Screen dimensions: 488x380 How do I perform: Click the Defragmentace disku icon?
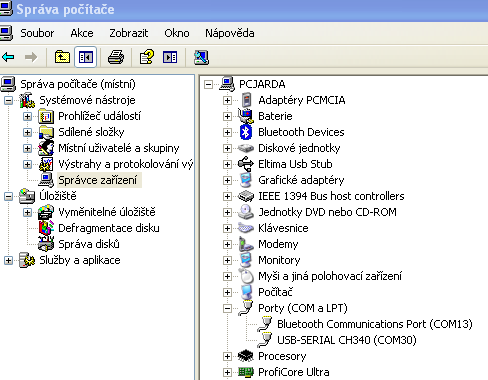click(46, 228)
